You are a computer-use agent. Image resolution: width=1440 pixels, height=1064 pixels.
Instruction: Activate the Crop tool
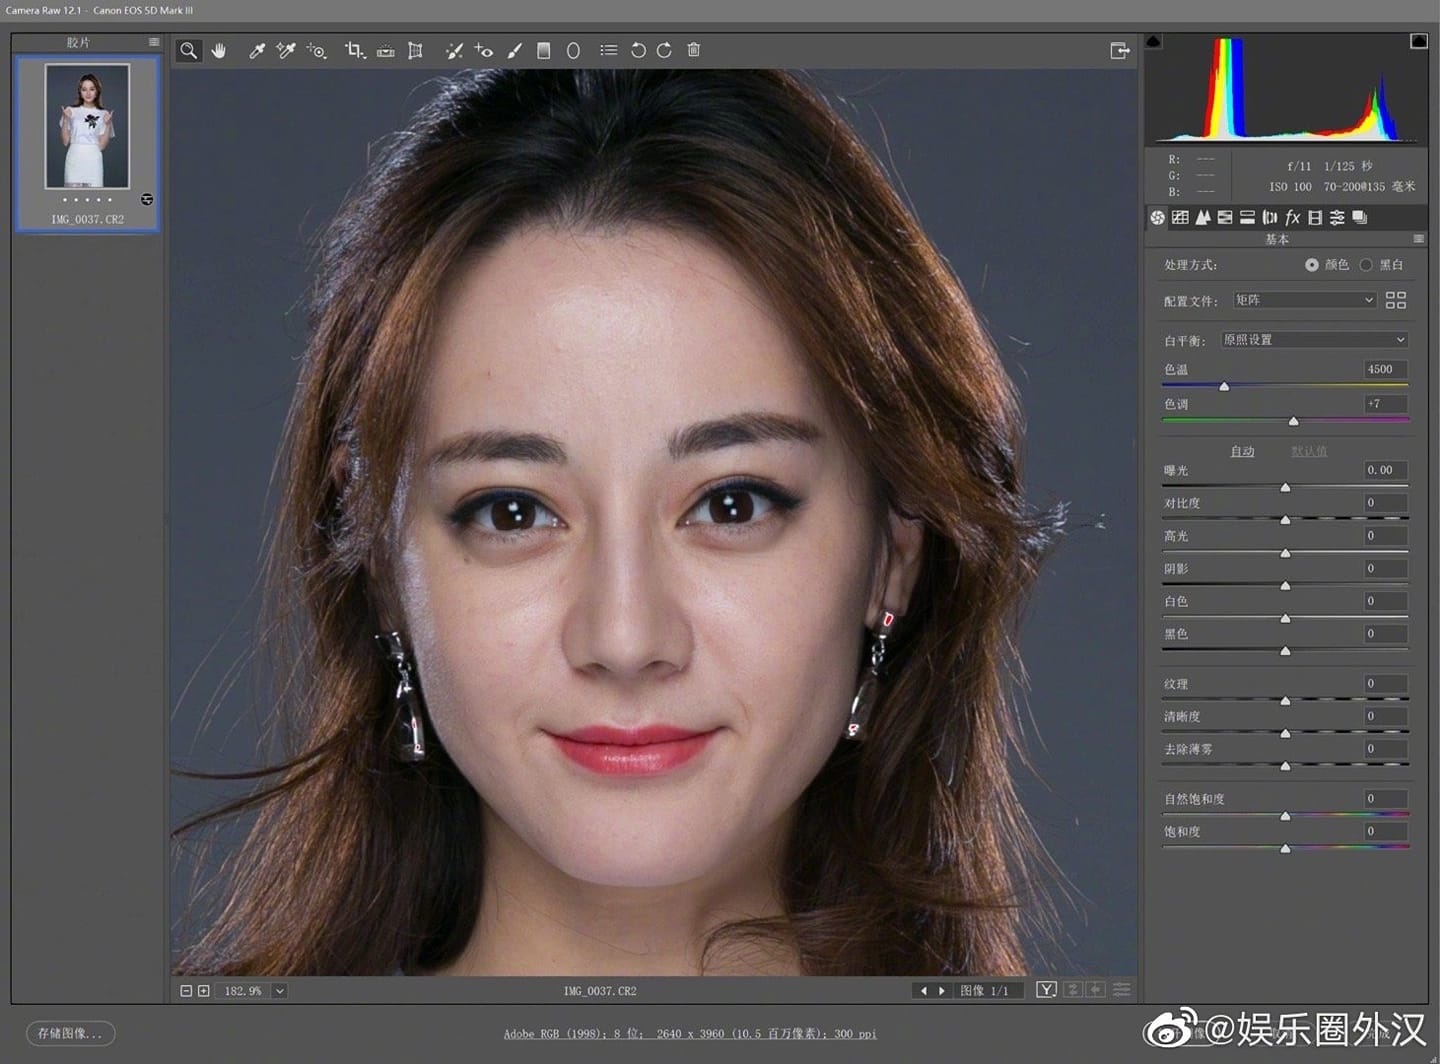click(354, 50)
